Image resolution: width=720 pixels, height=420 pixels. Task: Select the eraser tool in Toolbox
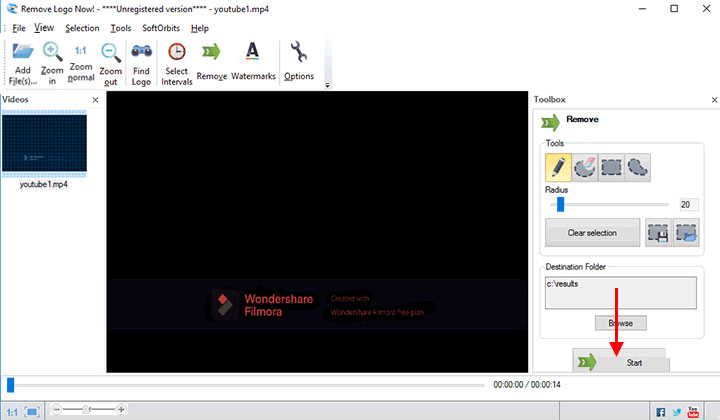584,166
